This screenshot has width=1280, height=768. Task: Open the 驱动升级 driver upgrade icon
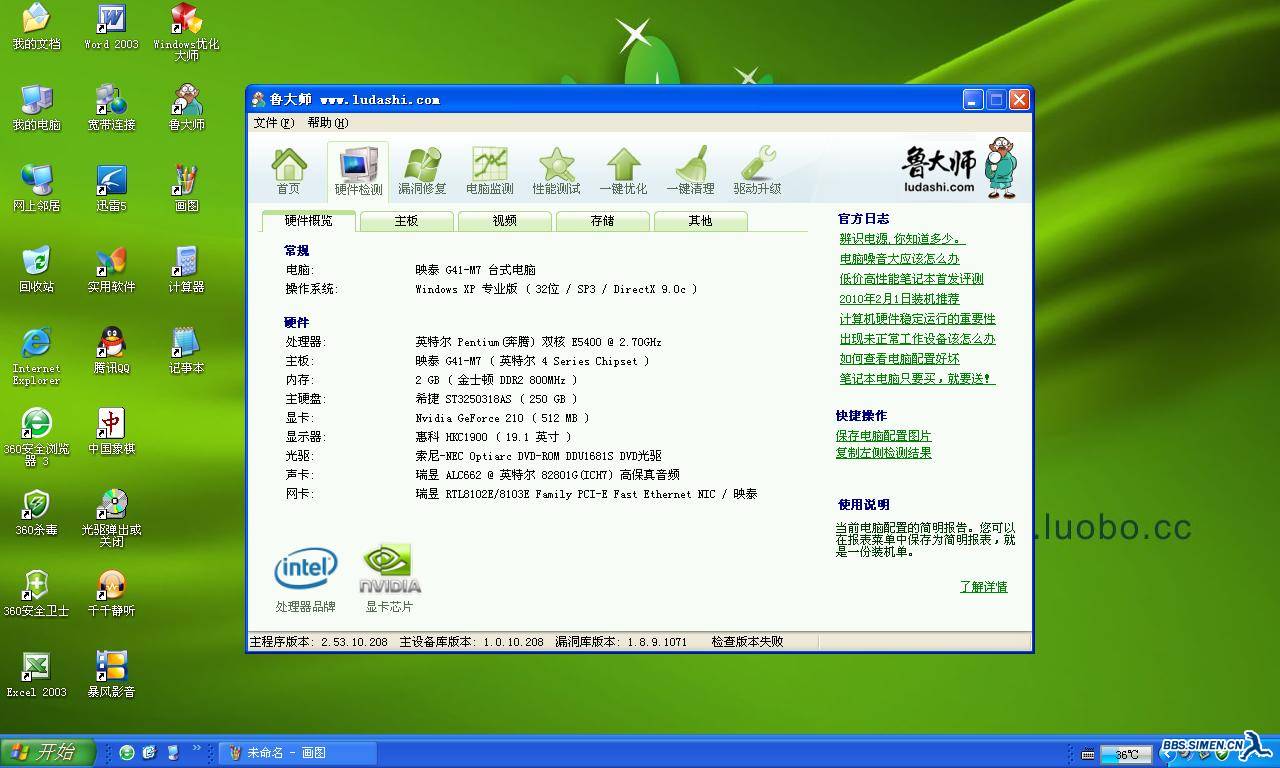pos(757,171)
